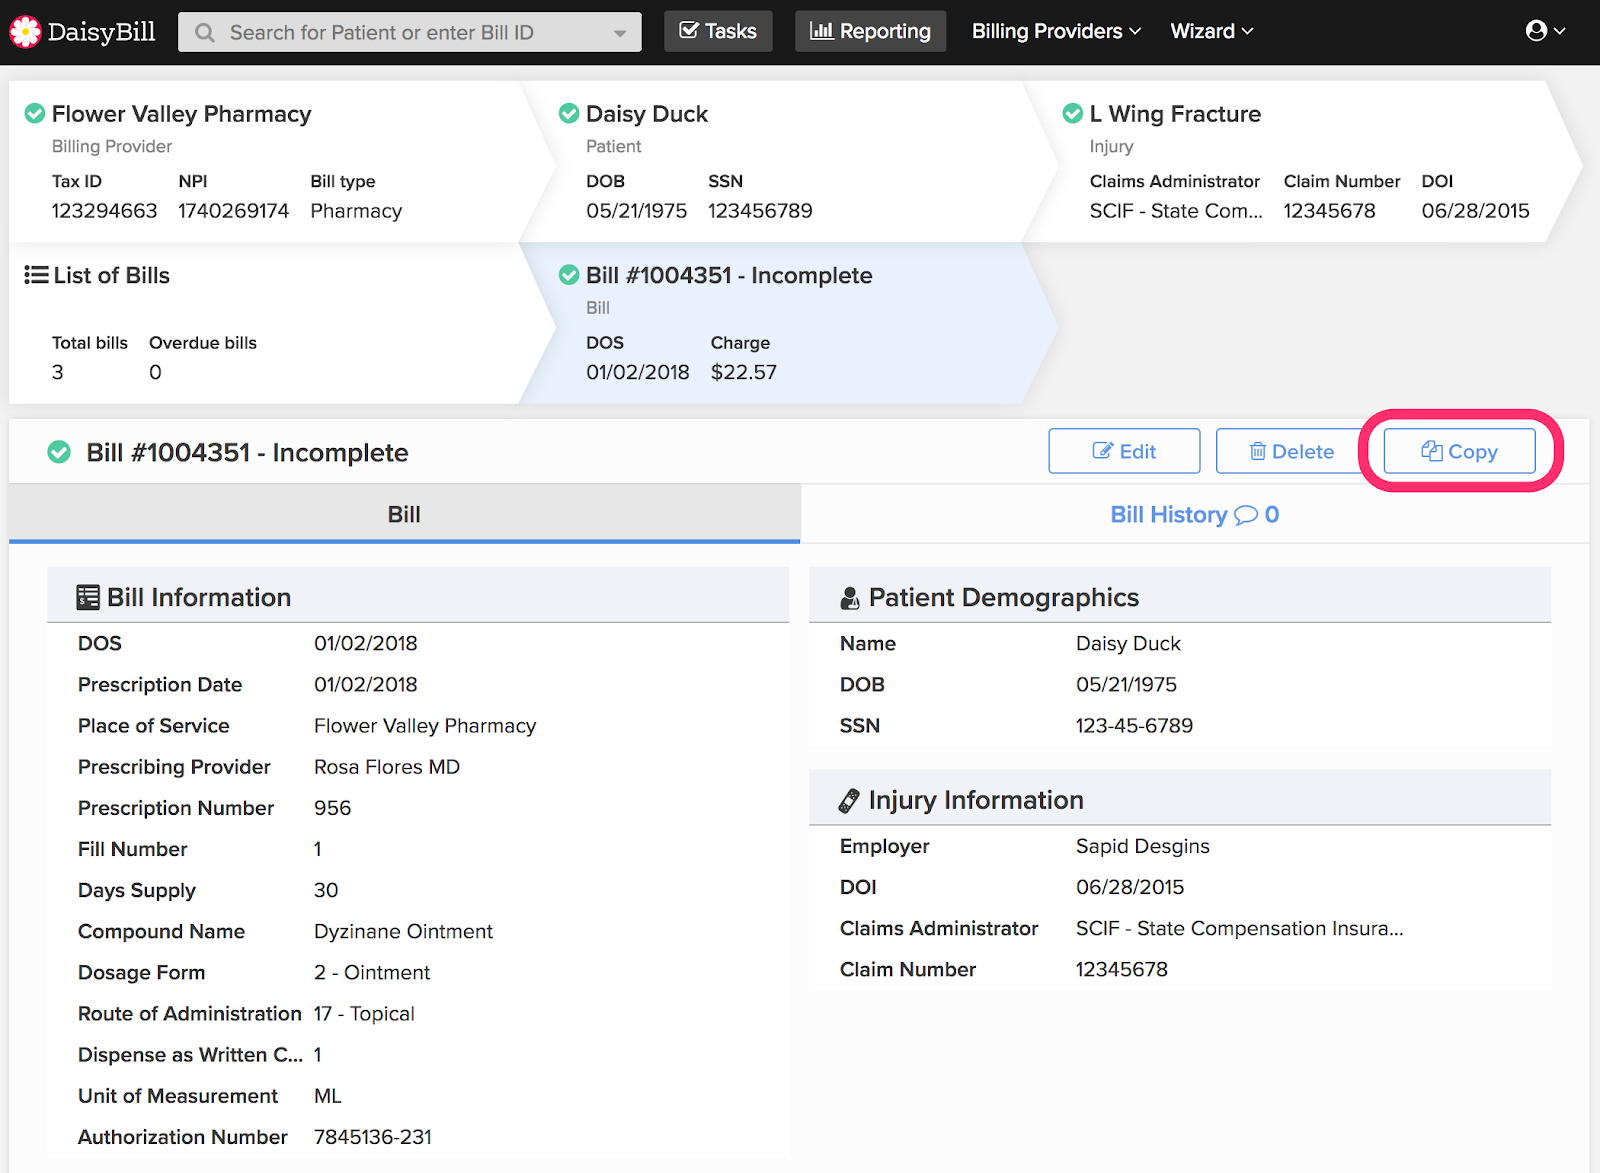Click Claim Number 12345678 in Injury Information
The image size is (1600, 1173).
(1122, 970)
